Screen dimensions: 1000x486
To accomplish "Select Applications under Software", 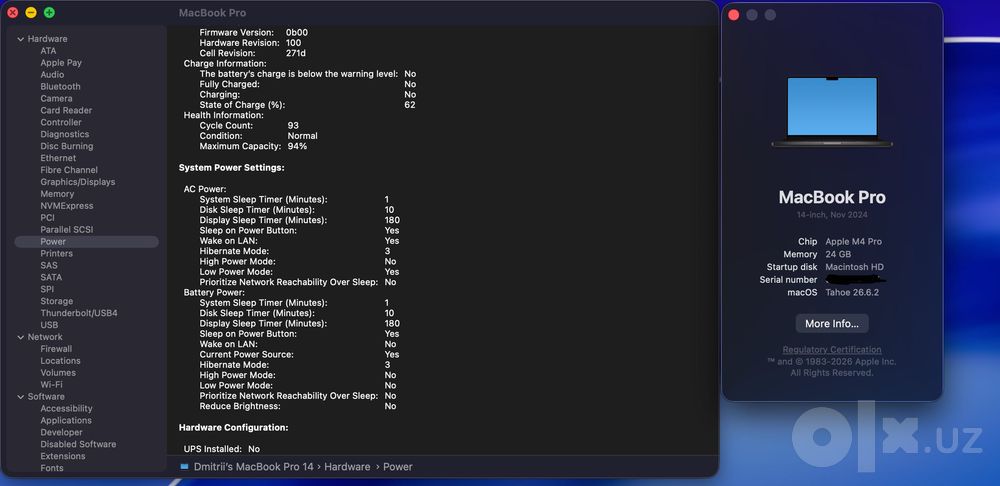I will pos(66,420).
